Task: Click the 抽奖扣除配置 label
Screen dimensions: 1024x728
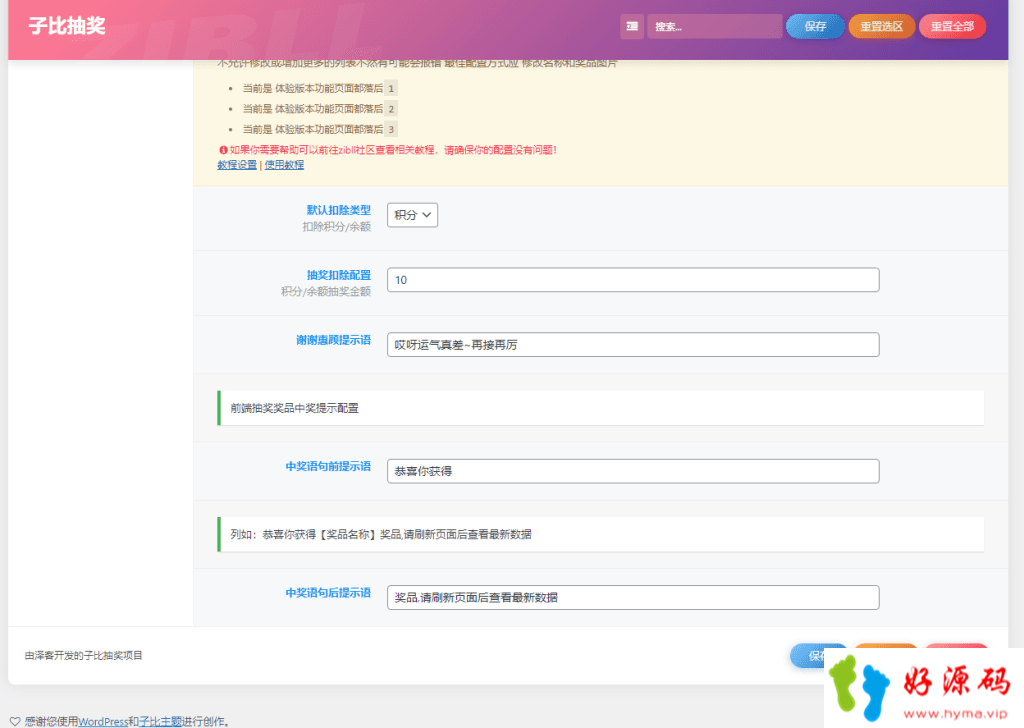Action: [x=338, y=275]
